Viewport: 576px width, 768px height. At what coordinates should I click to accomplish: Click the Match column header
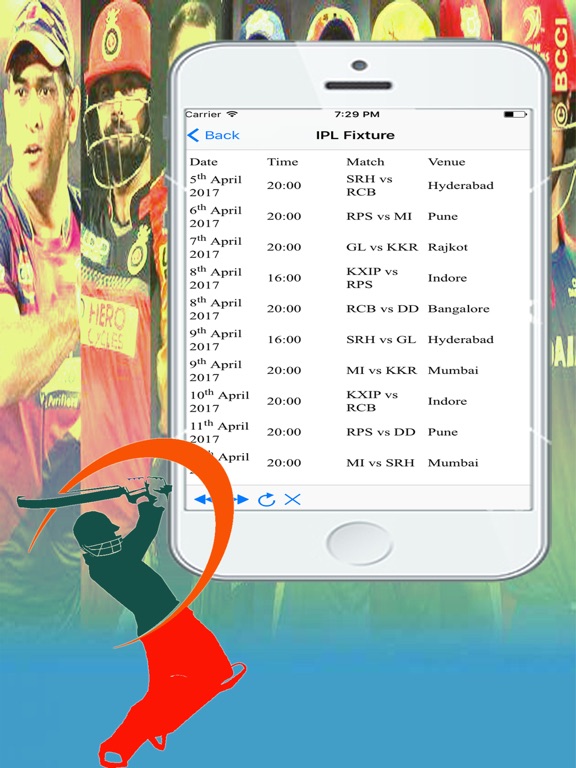pyautogui.click(x=365, y=162)
